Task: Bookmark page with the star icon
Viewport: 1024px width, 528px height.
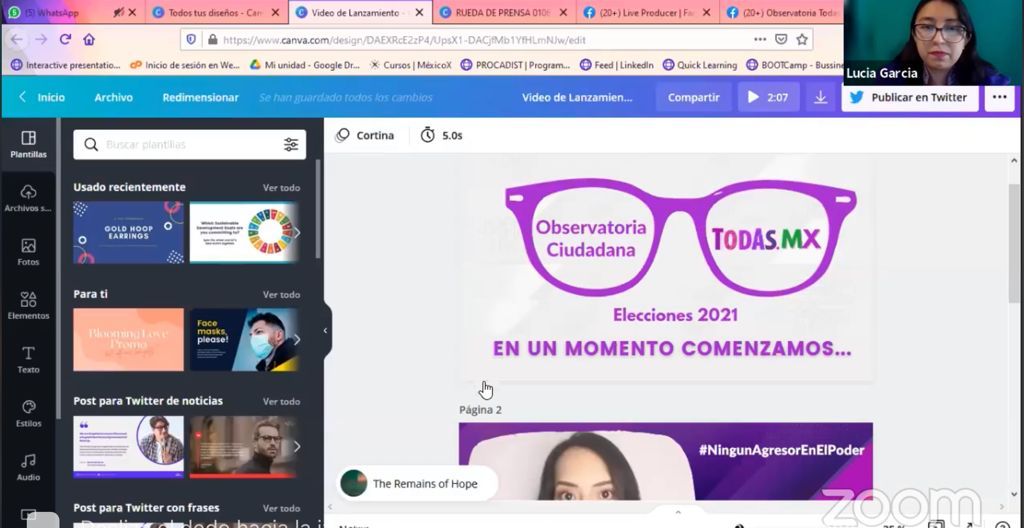Action: (x=802, y=39)
